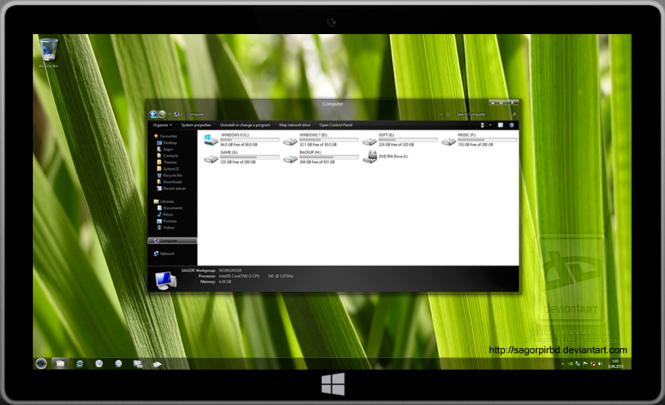
Task: Select Network in the navigation pane
Action: [x=164, y=254]
